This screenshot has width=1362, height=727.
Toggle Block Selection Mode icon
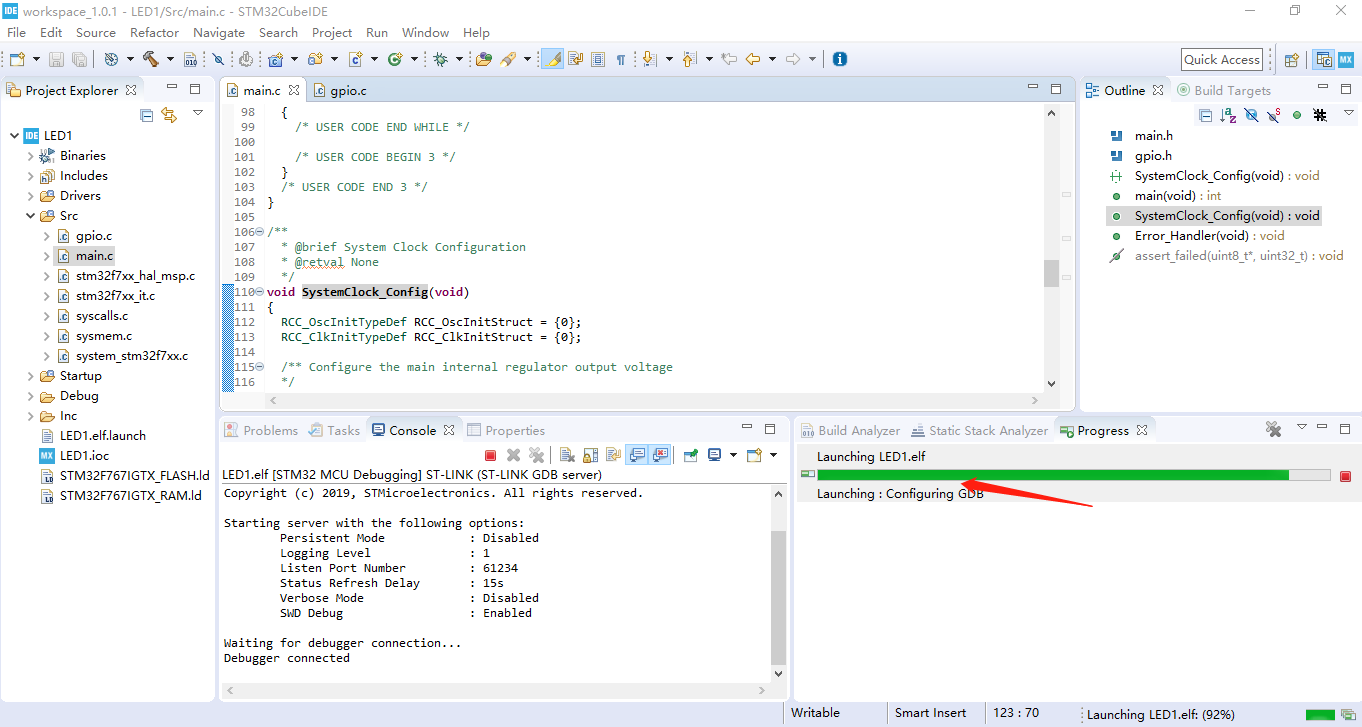tap(598, 60)
